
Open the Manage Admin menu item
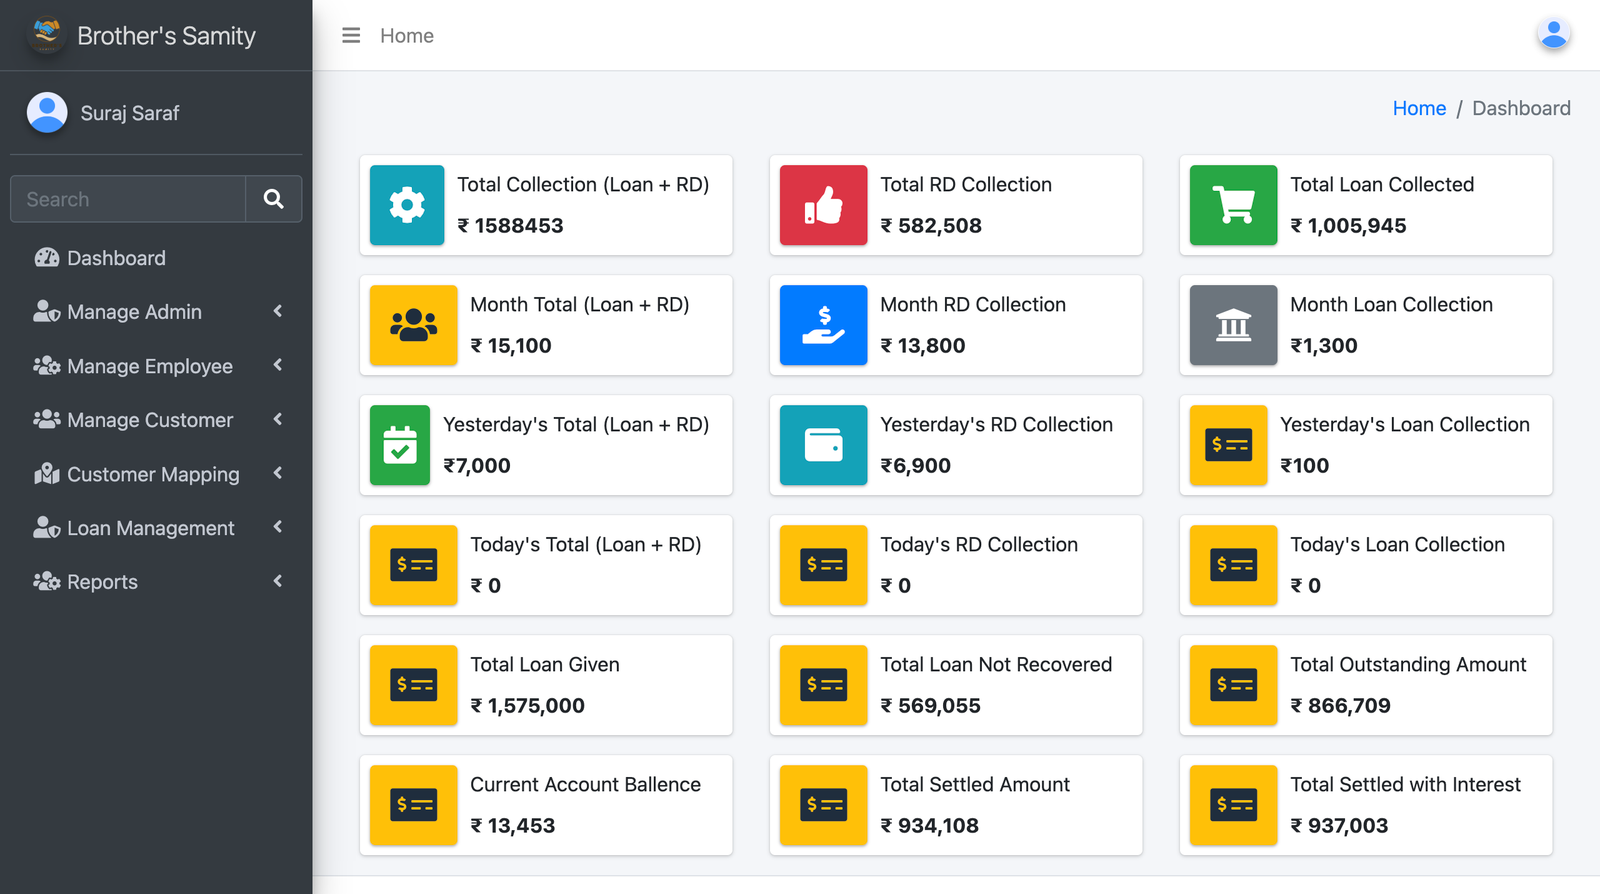click(x=156, y=312)
